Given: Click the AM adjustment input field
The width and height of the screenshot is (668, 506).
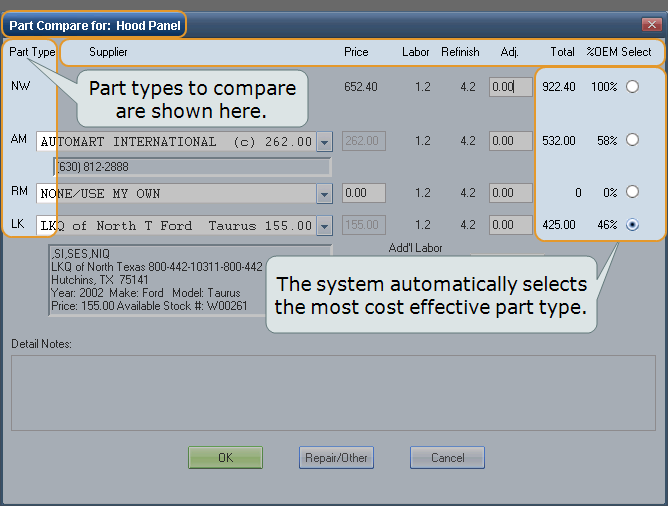Looking at the screenshot, I should (510, 141).
